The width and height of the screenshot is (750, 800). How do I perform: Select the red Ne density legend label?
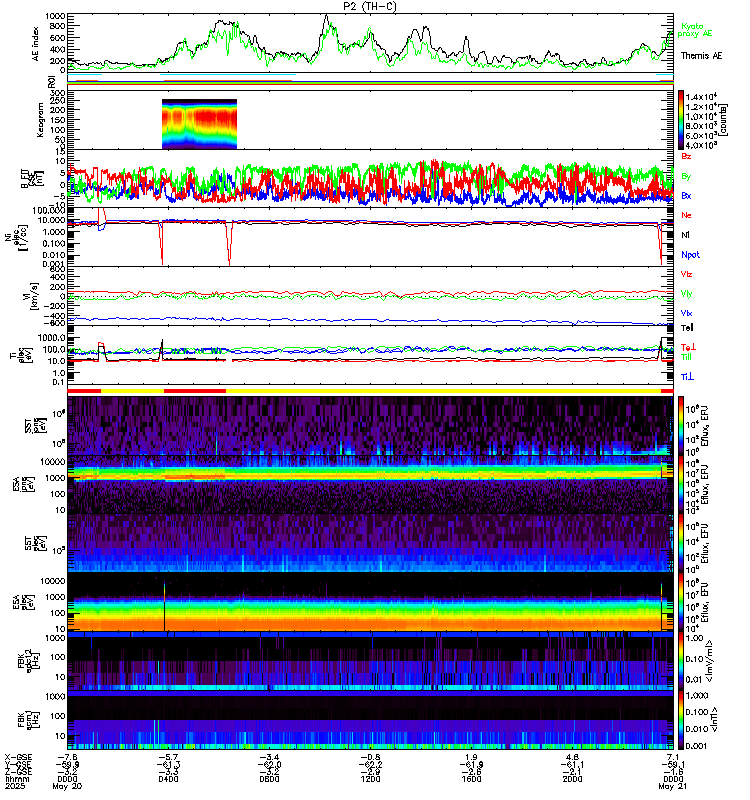(x=686, y=215)
